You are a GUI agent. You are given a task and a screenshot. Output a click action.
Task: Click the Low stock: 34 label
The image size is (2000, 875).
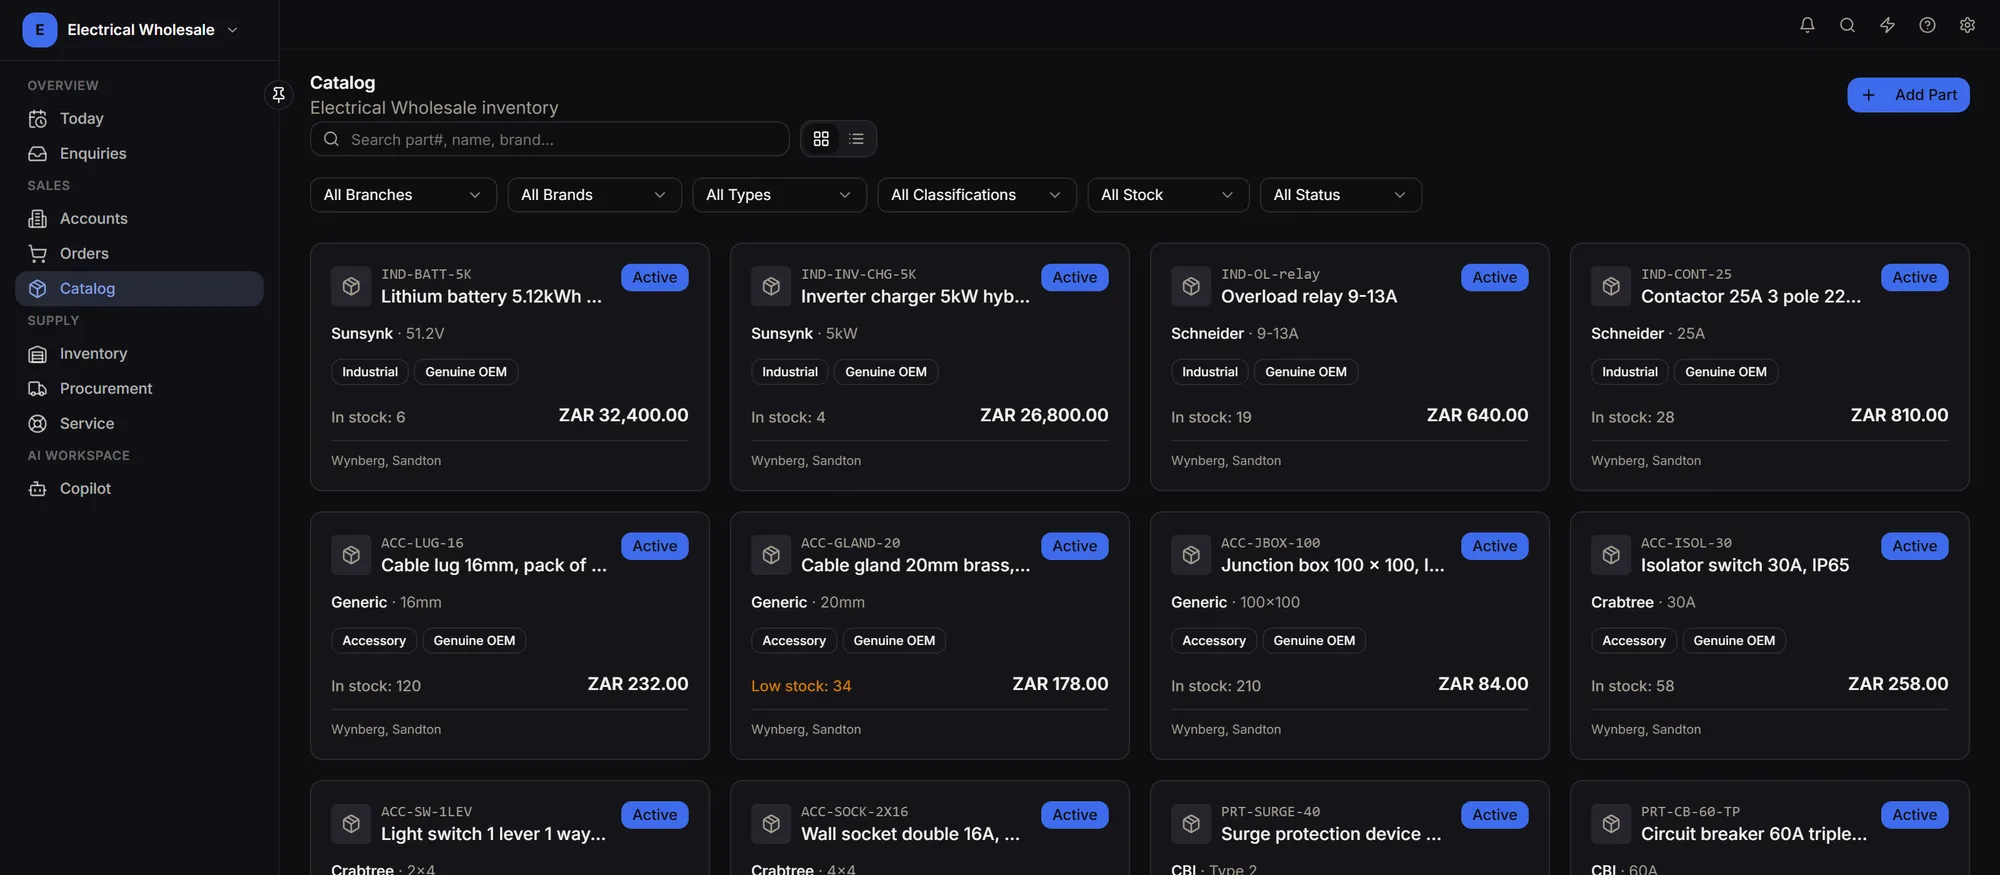click(801, 686)
